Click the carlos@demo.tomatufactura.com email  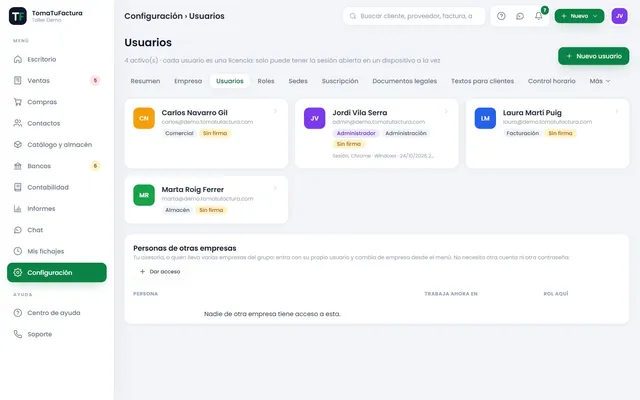(x=207, y=122)
